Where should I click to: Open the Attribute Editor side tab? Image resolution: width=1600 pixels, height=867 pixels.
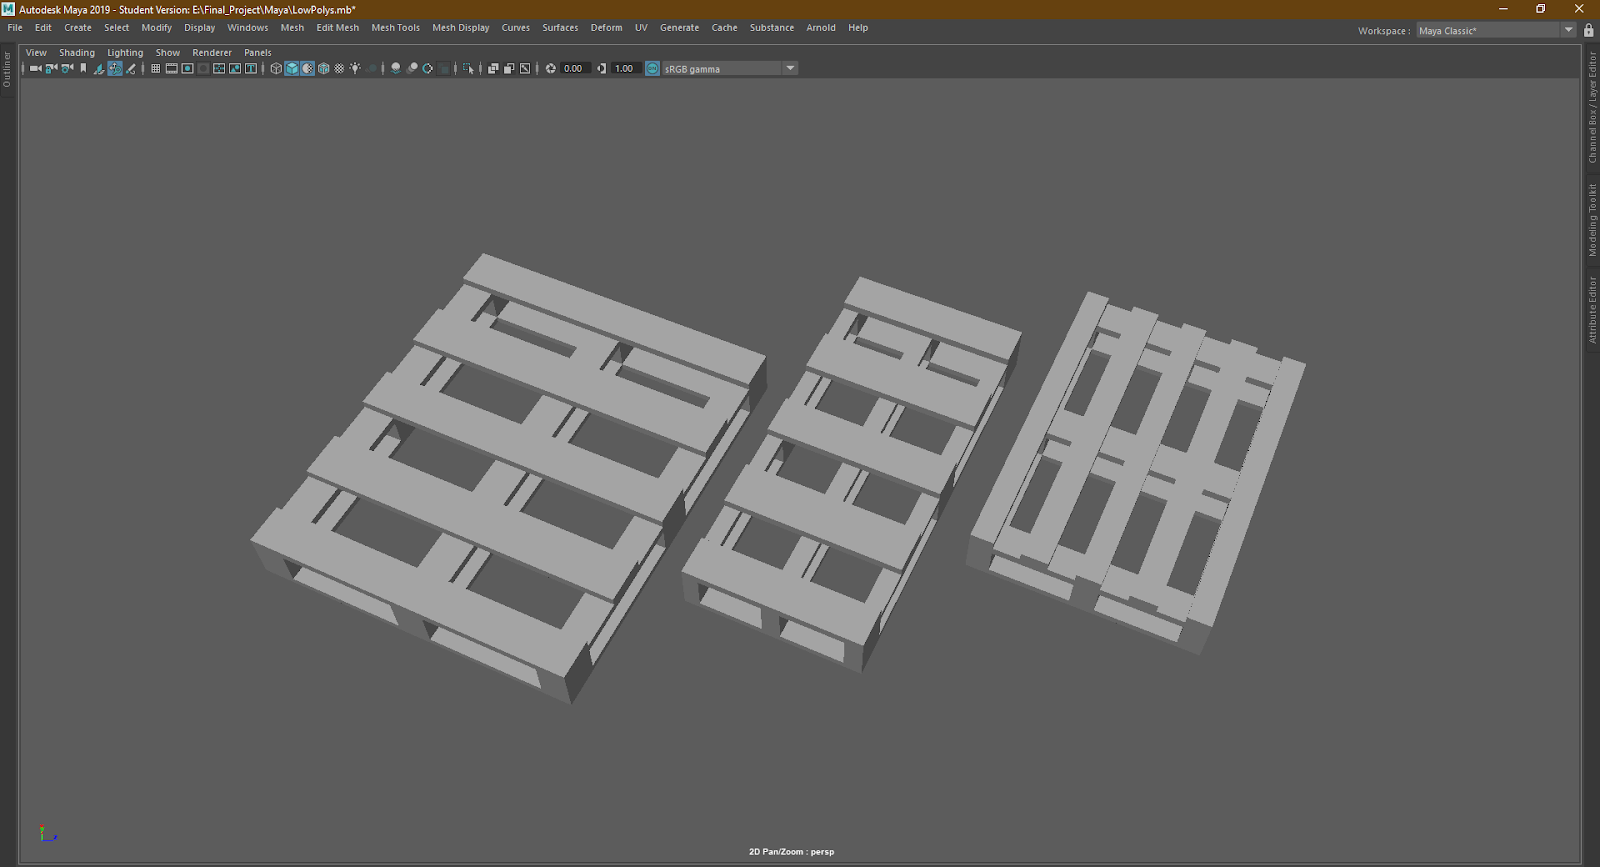coord(1592,310)
